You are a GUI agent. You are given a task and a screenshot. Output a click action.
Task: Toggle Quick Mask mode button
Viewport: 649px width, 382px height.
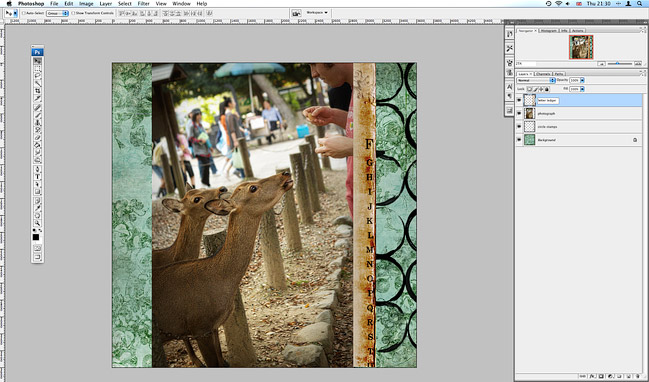point(37,248)
